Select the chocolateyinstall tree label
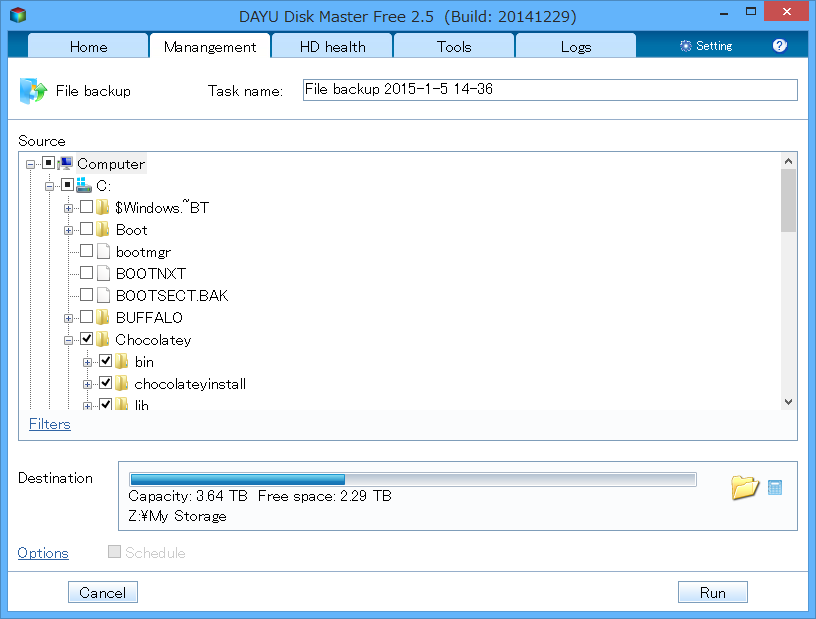 coord(190,384)
